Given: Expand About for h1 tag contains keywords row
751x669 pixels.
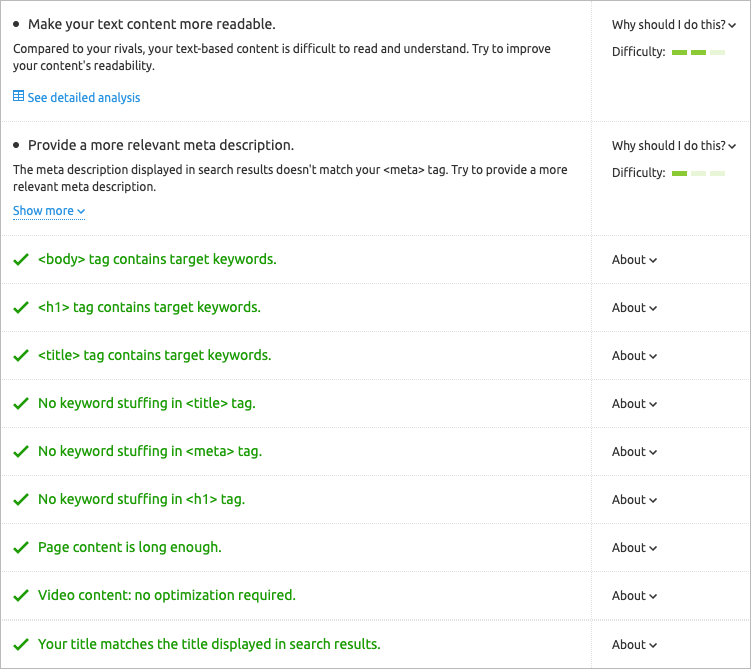Looking at the screenshot, I should tap(634, 307).
